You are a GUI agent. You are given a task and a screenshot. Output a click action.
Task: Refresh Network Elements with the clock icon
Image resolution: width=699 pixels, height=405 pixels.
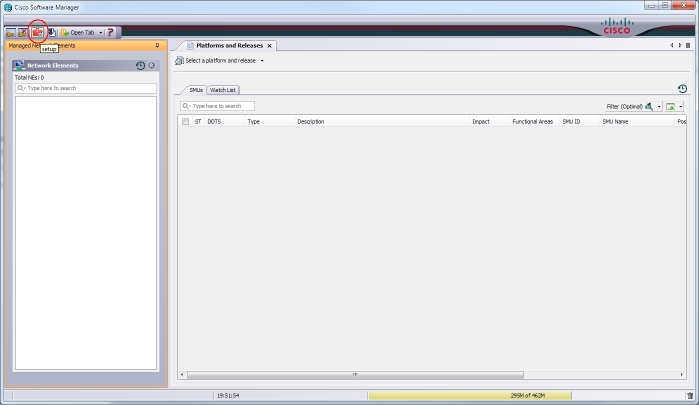(x=140, y=66)
